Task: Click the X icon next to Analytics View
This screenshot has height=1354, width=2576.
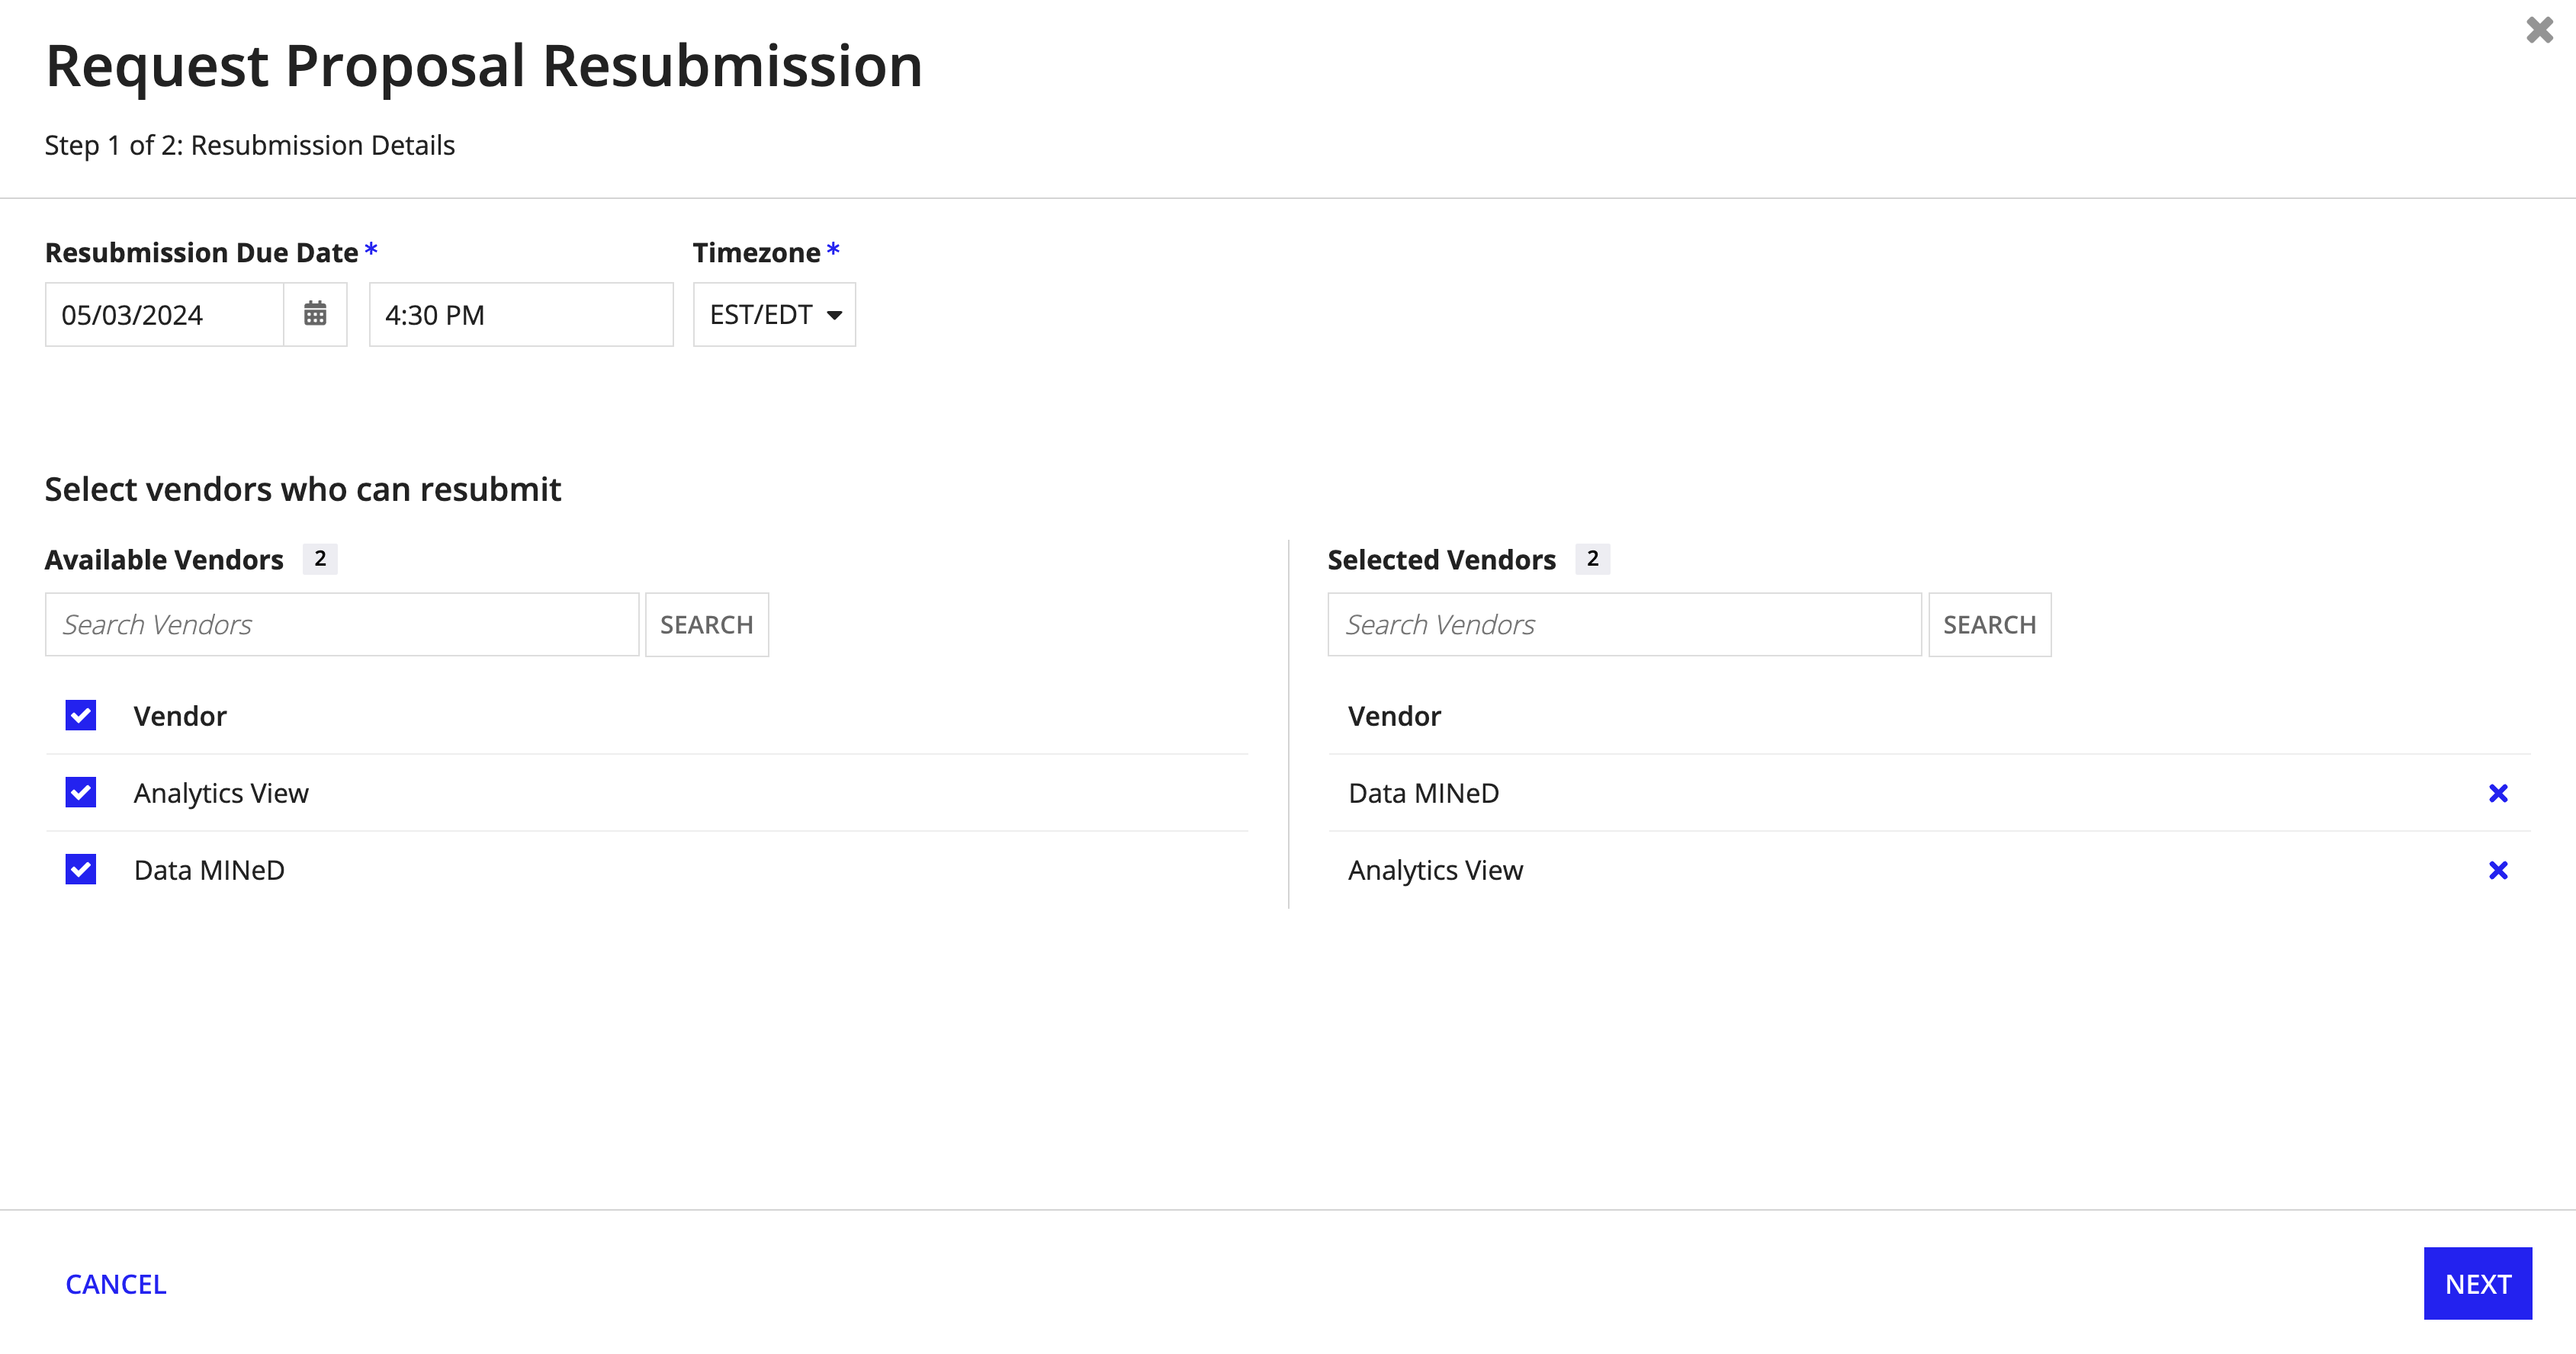Action: 2499,871
